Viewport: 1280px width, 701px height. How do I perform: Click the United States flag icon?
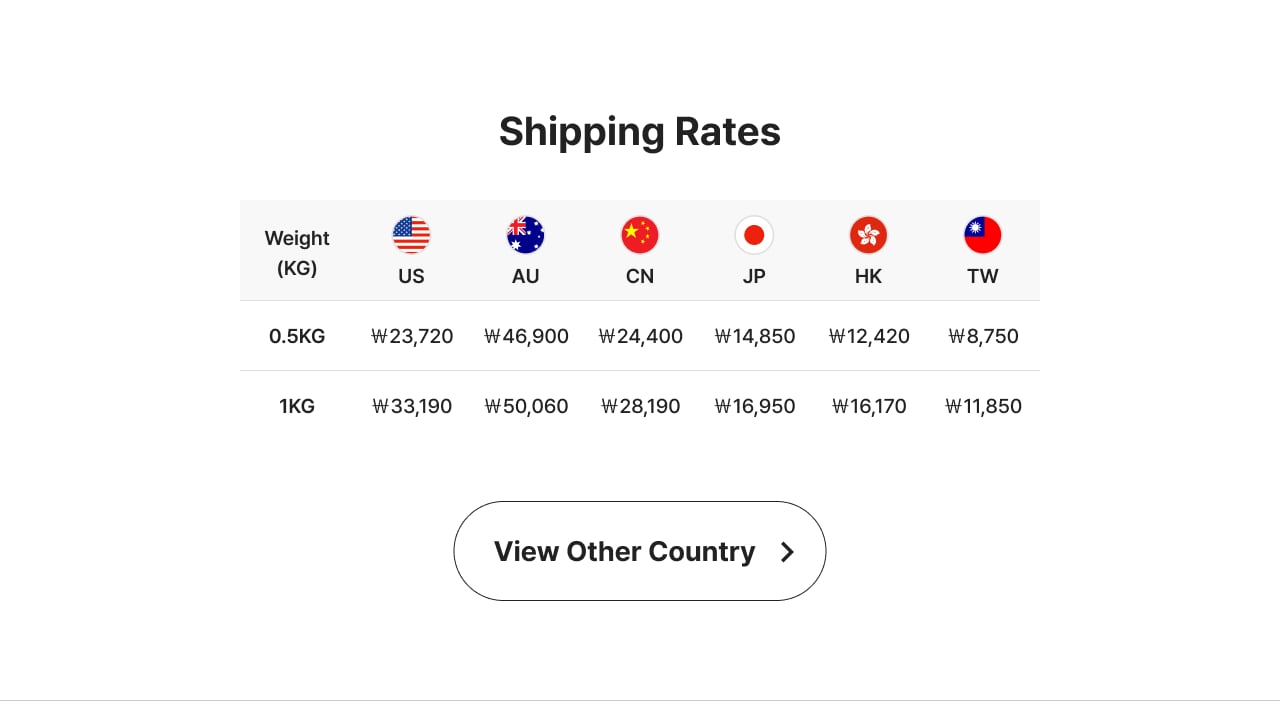(x=411, y=235)
